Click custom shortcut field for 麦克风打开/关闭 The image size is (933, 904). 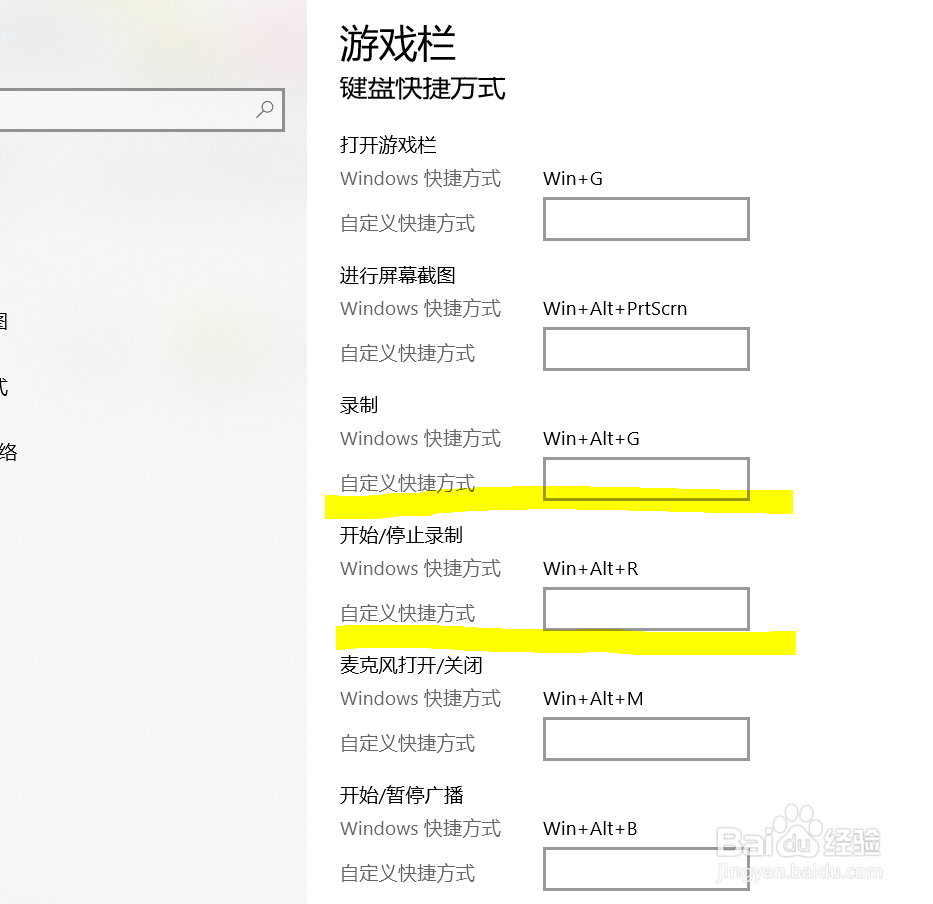point(646,739)
